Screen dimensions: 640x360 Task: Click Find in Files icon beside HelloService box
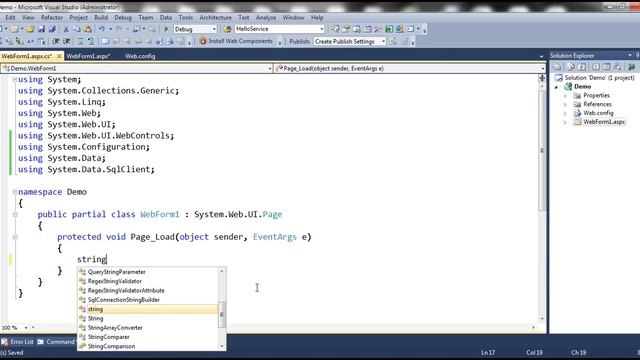click(x=227, y=29)
